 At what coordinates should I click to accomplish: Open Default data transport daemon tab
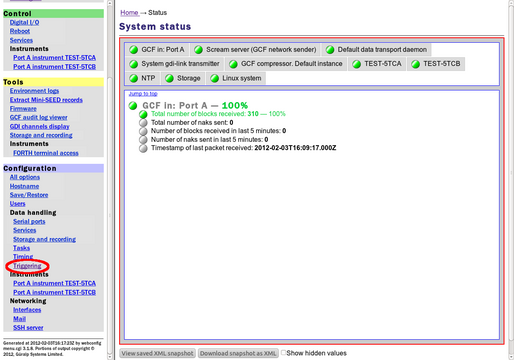click(x=377, y=50)
